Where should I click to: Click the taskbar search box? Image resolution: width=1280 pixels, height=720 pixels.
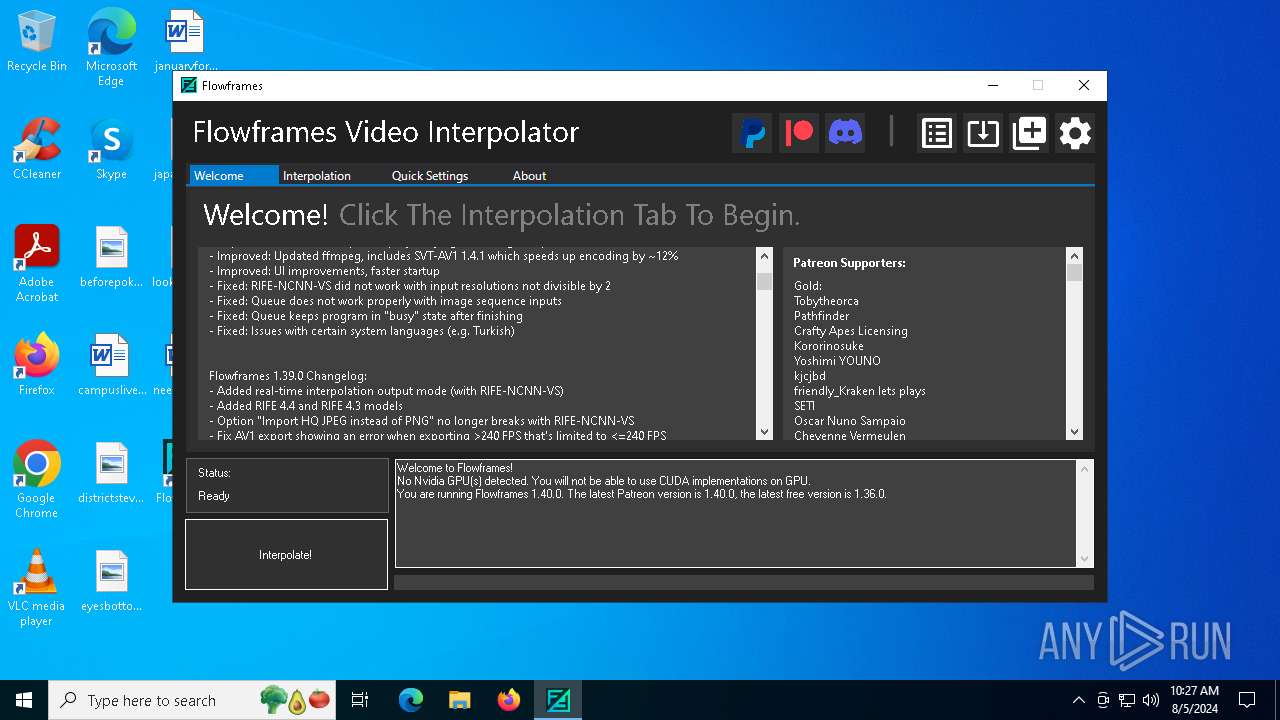tap(190, 700)
